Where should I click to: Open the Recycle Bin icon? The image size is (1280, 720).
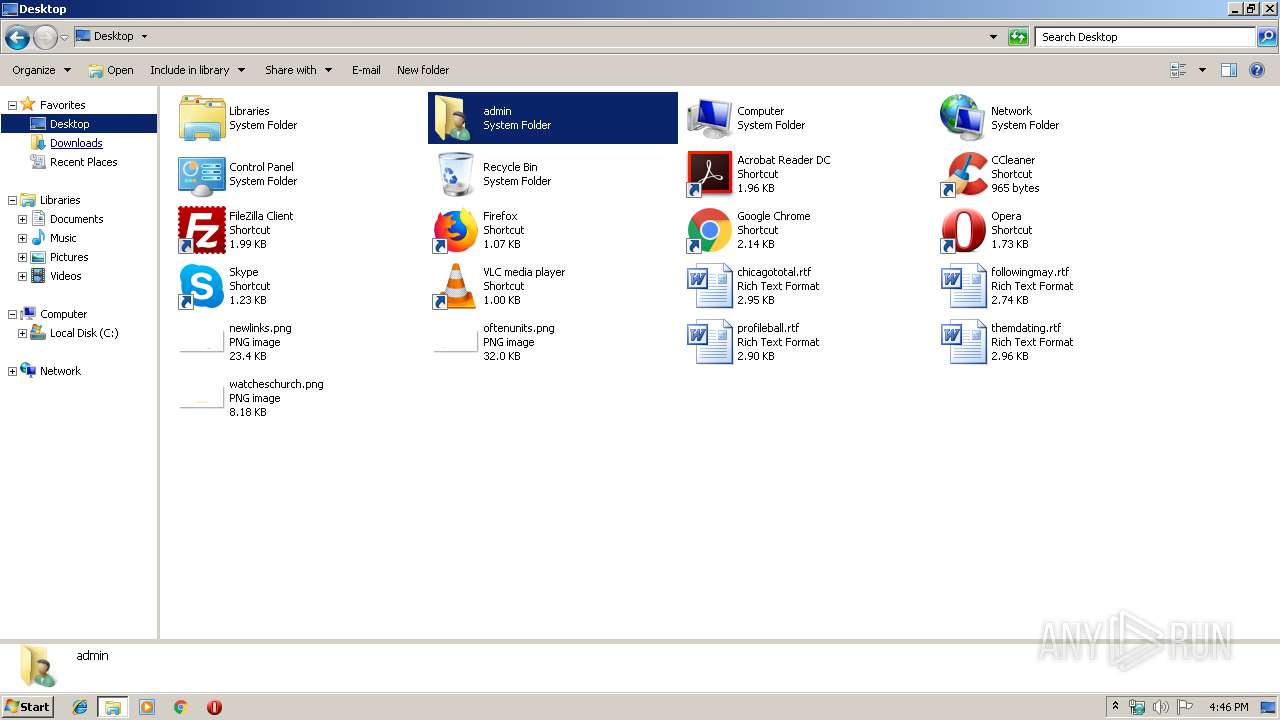456,174
